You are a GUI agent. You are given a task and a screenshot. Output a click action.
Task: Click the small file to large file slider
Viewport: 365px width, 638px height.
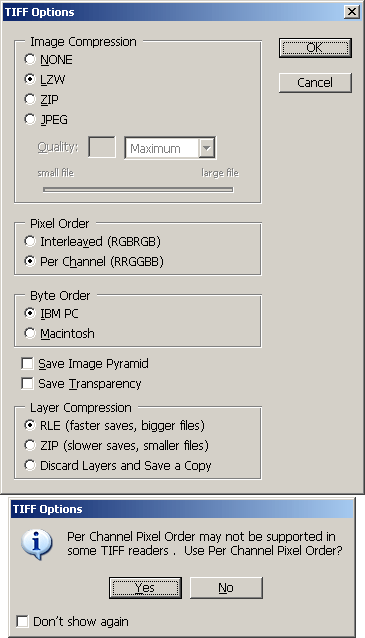pyautogui.click(x=138, y=190)
